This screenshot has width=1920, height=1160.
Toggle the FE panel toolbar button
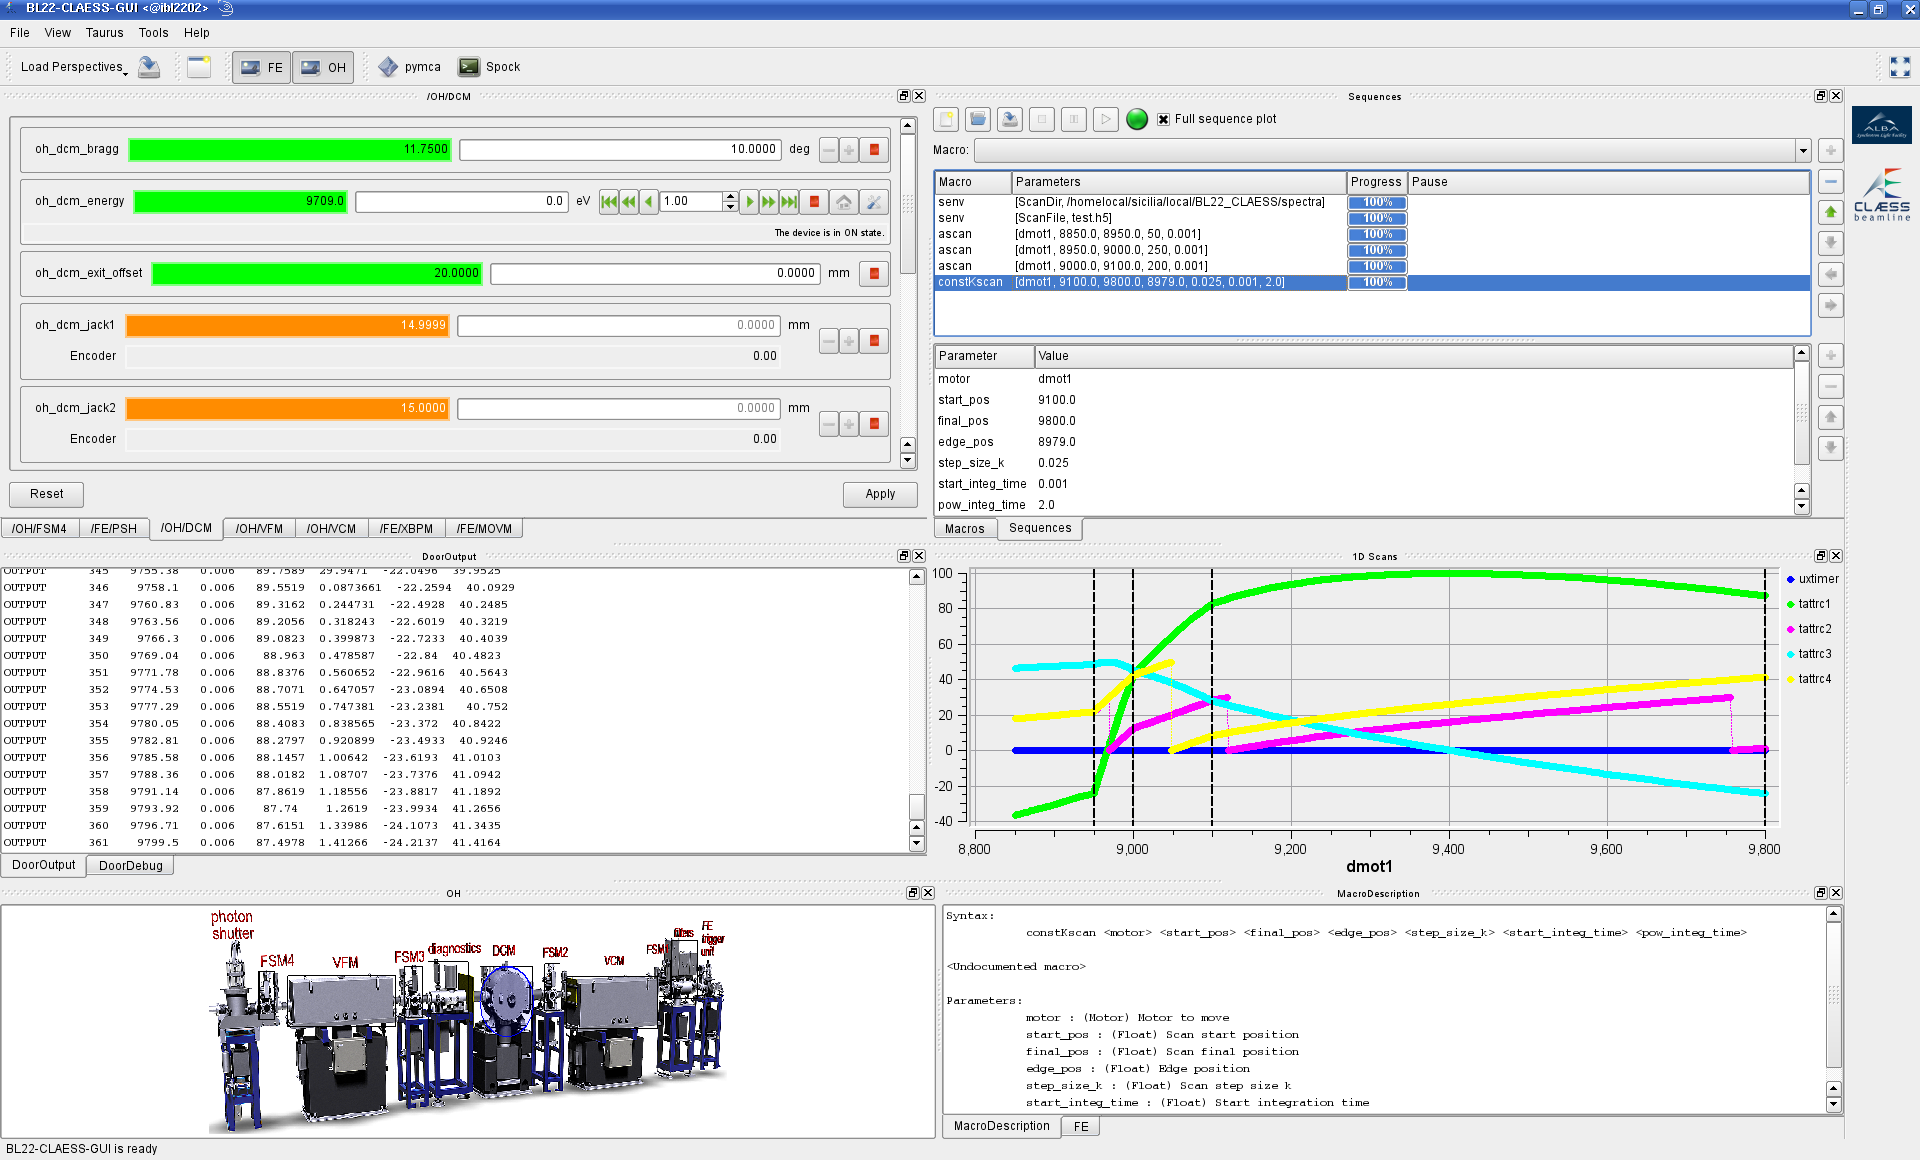click(x=262, y=67)
